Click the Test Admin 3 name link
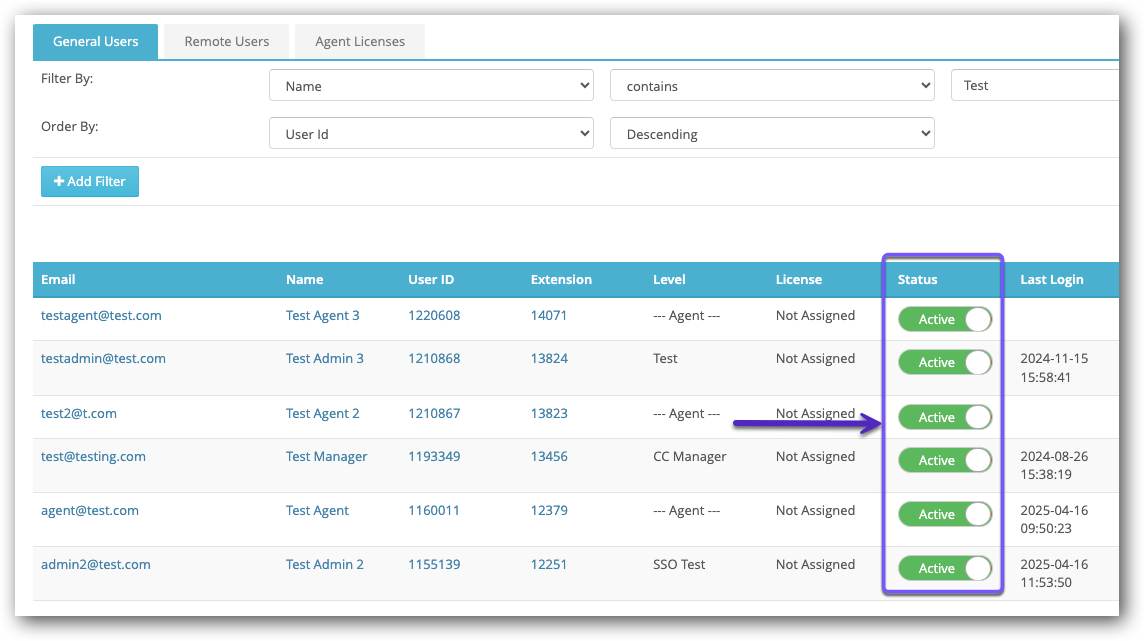The image size is (1144, 641). pos(325,359)
